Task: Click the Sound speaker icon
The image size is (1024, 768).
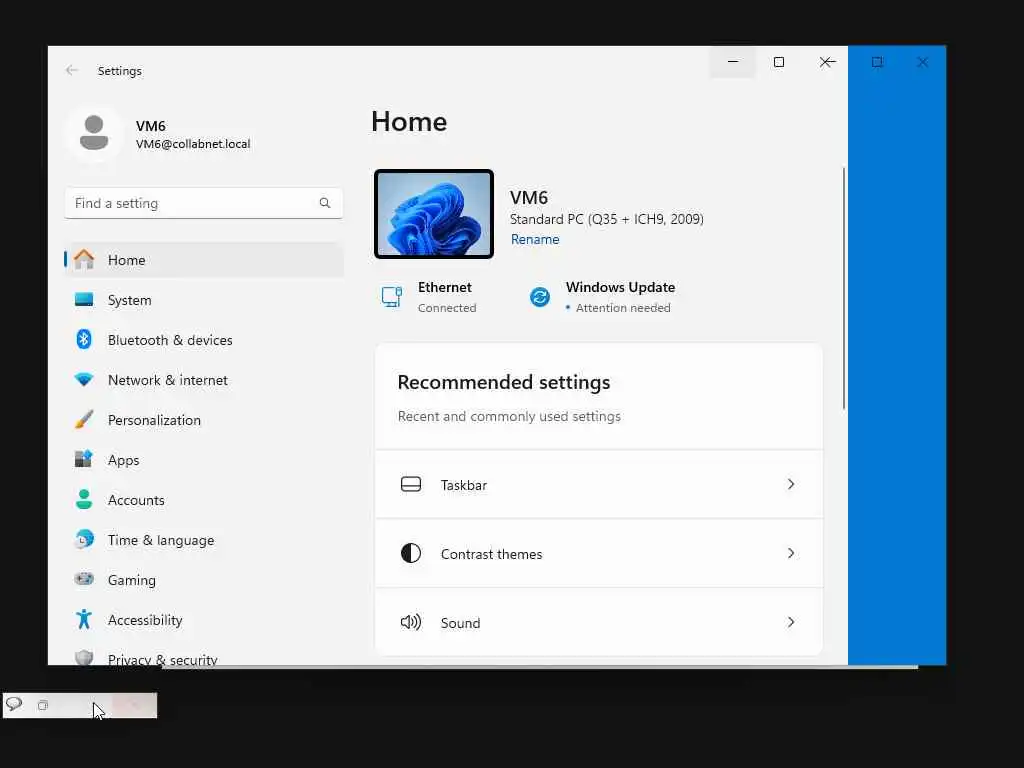Action: click(x=411, y=622)
